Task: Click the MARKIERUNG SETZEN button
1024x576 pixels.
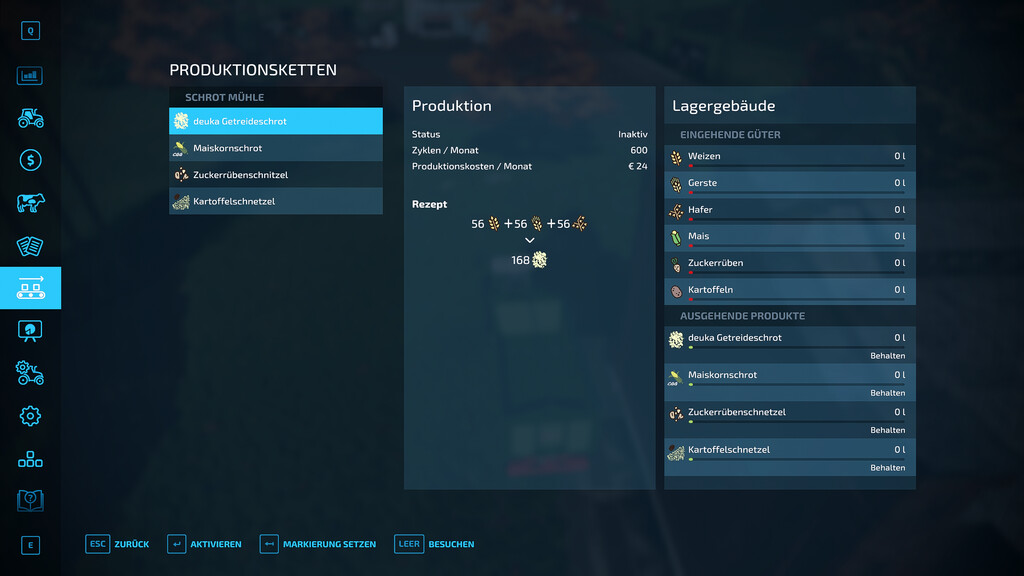Action: 318,544
